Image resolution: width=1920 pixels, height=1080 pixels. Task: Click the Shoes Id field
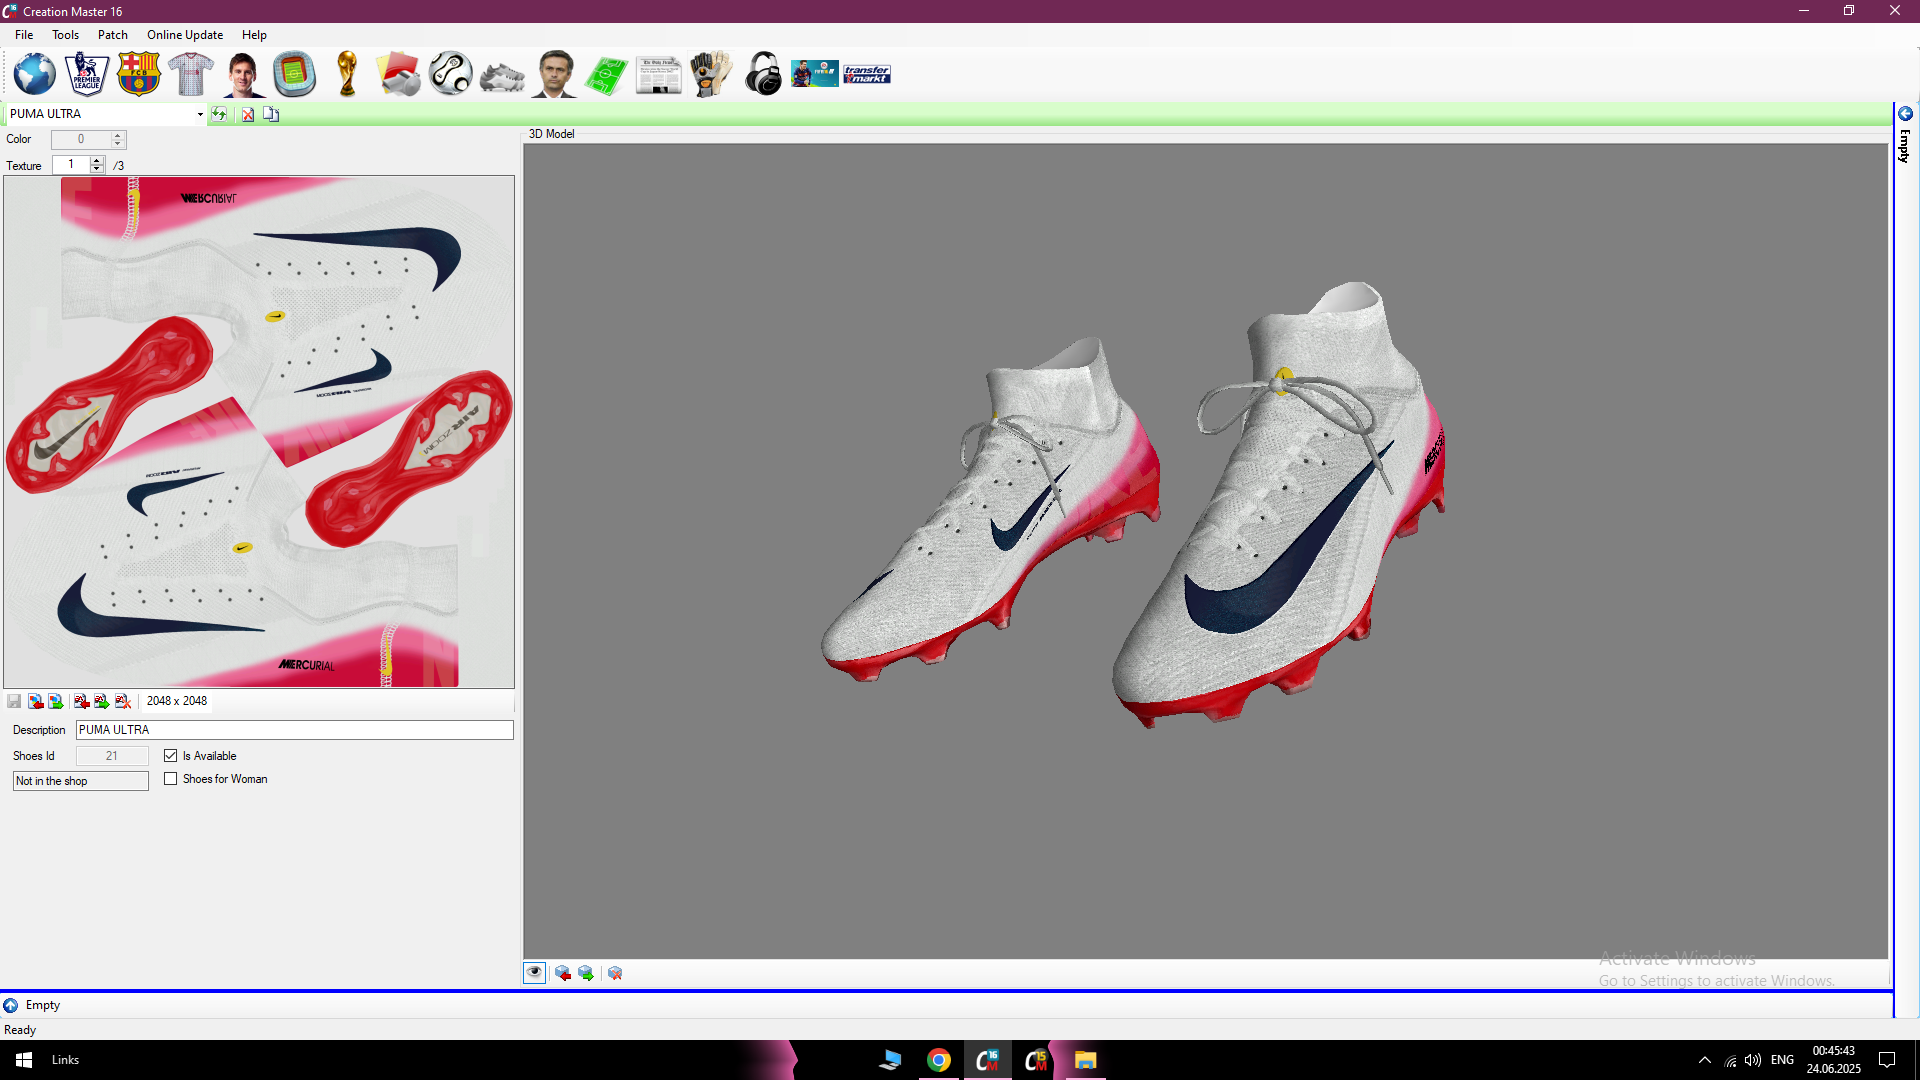[x=112, y=756]
